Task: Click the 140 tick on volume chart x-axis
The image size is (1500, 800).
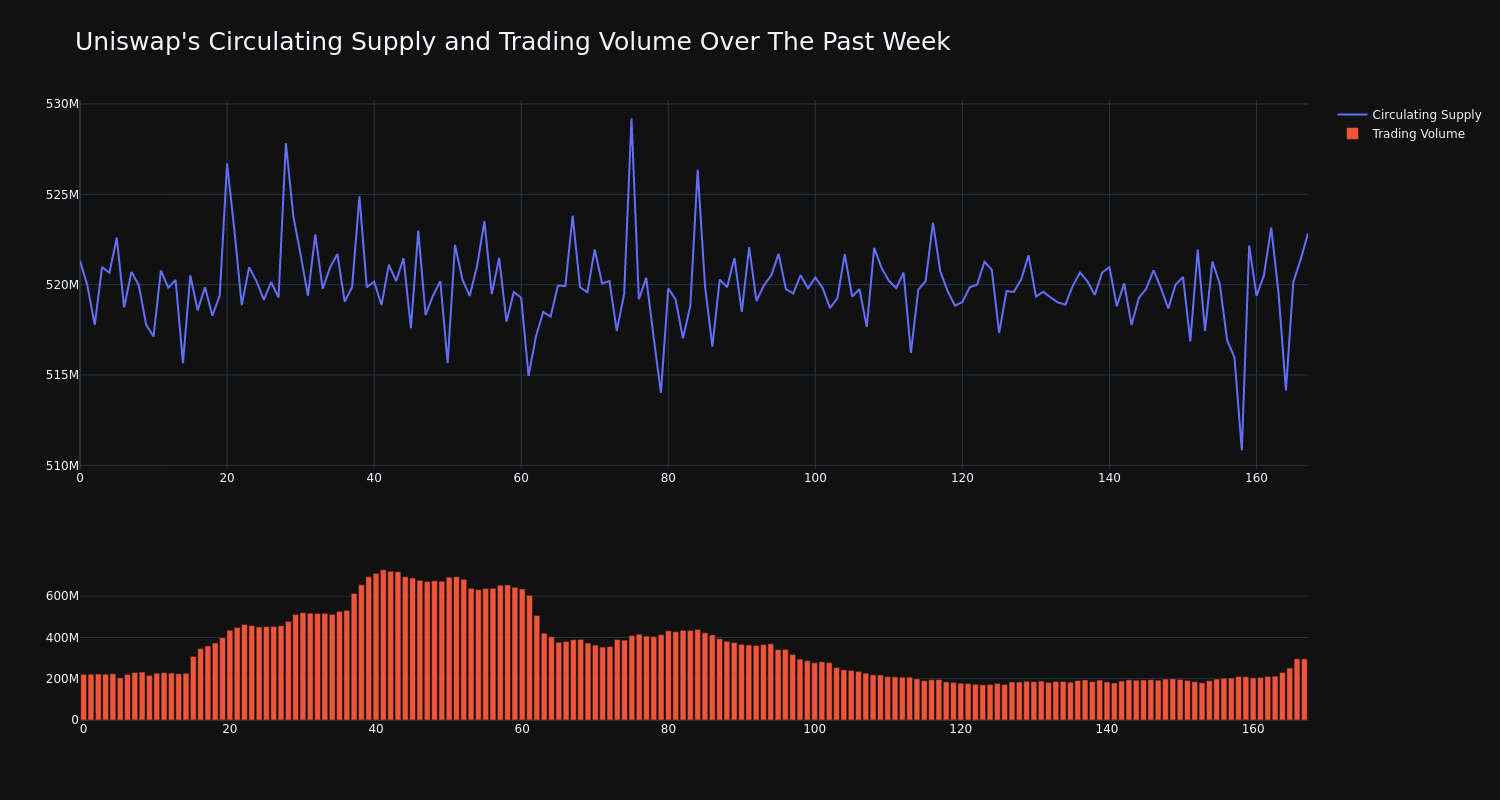Action: point(1107,729)
